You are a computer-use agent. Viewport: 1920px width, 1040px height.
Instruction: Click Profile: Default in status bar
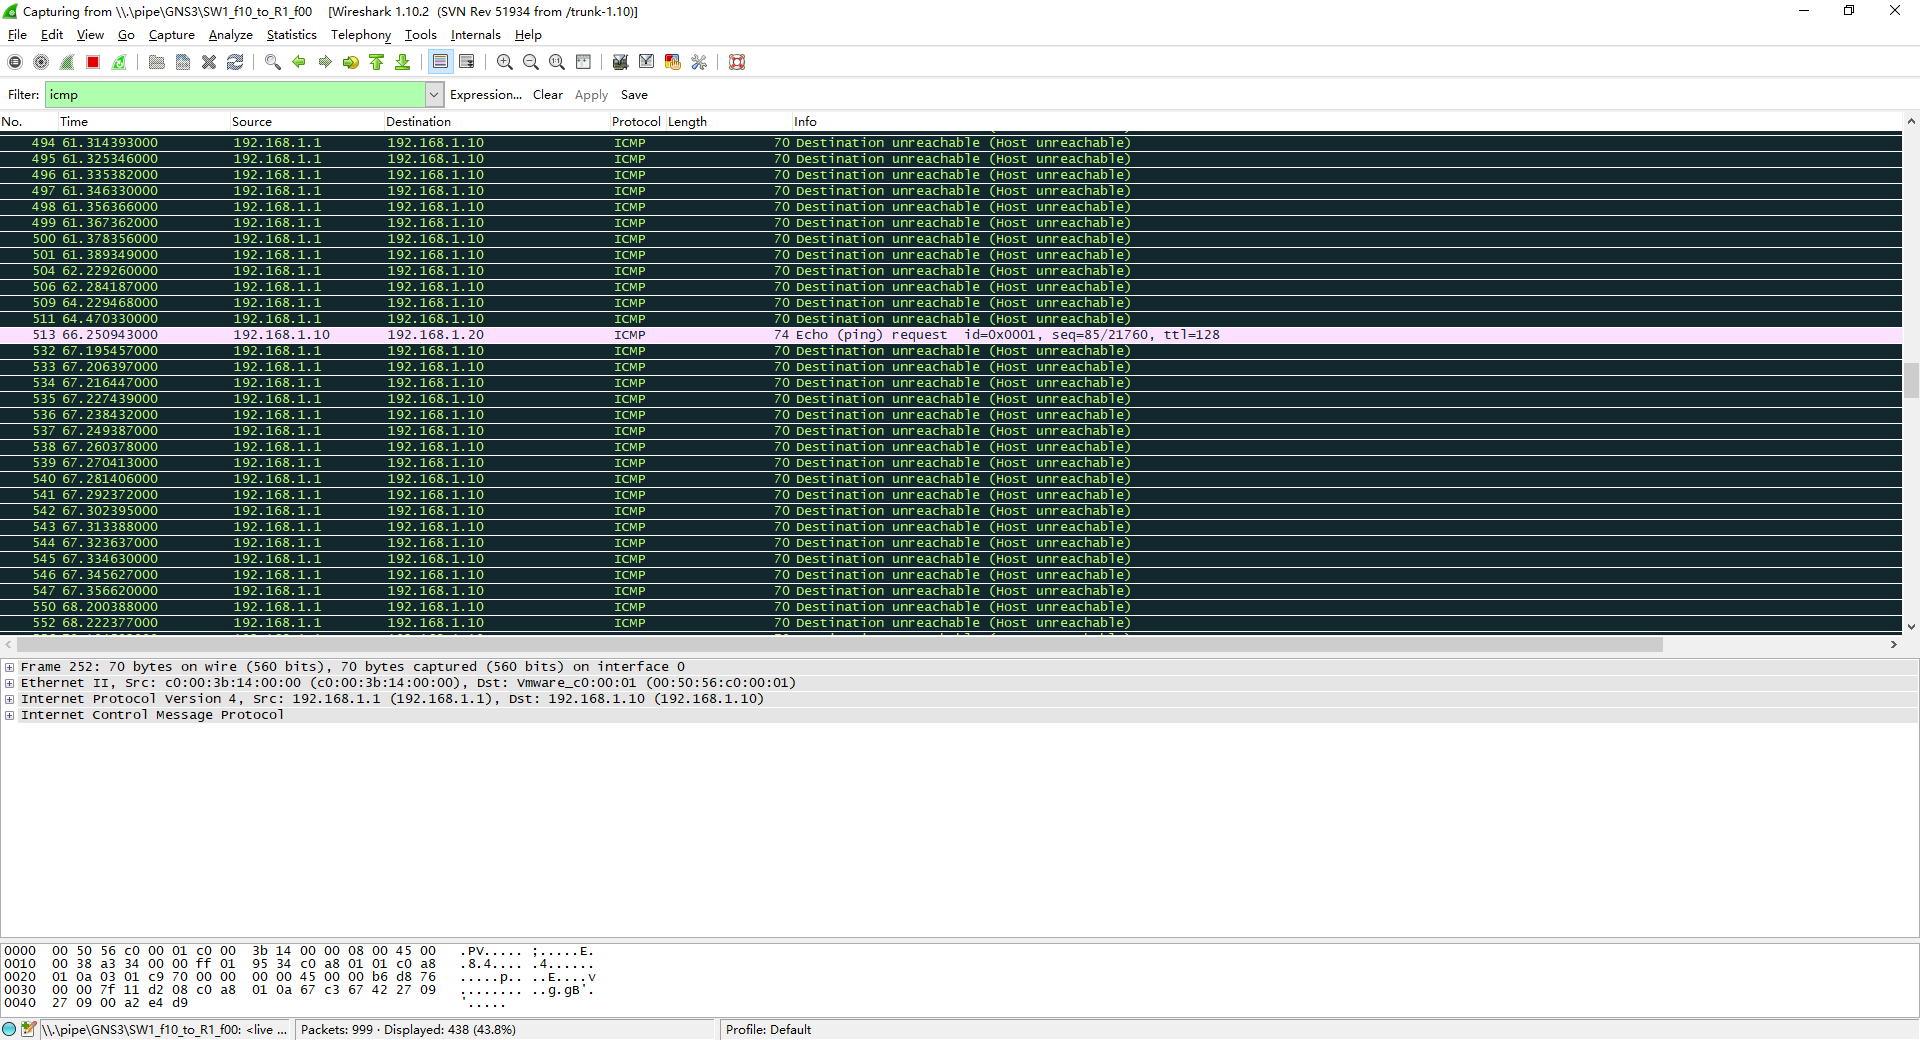[x=768, y=1030]
